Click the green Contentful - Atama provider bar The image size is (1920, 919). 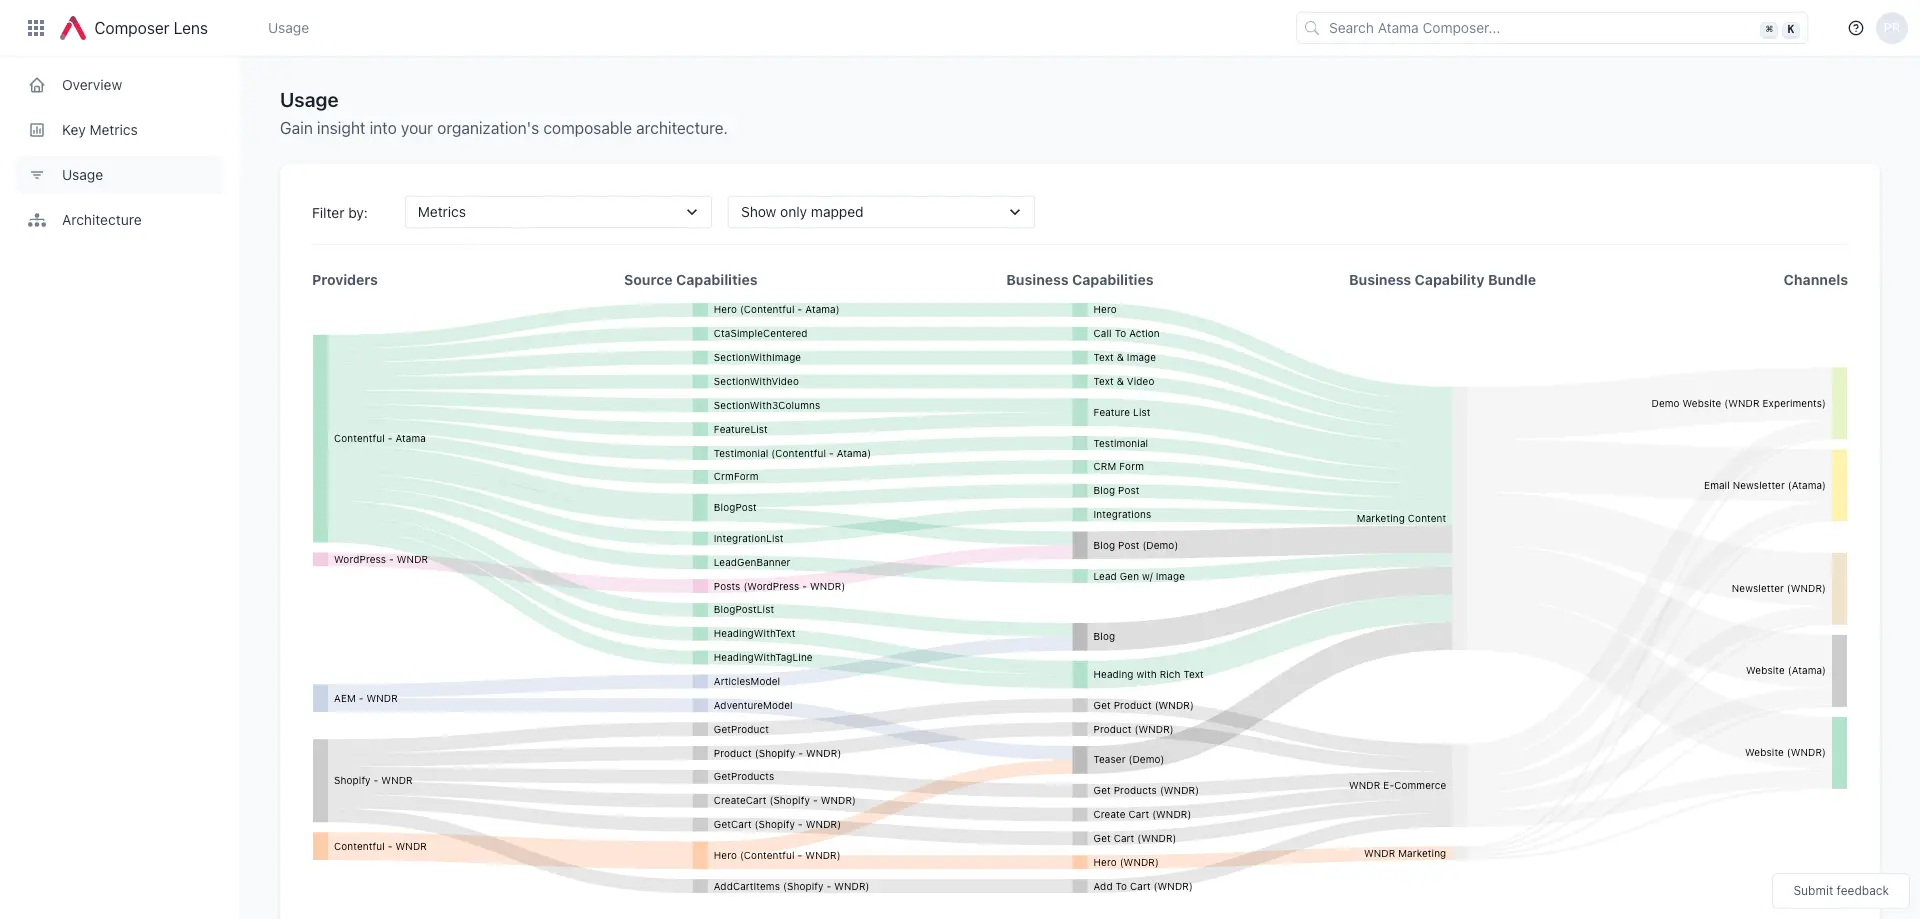coord(320,438)
